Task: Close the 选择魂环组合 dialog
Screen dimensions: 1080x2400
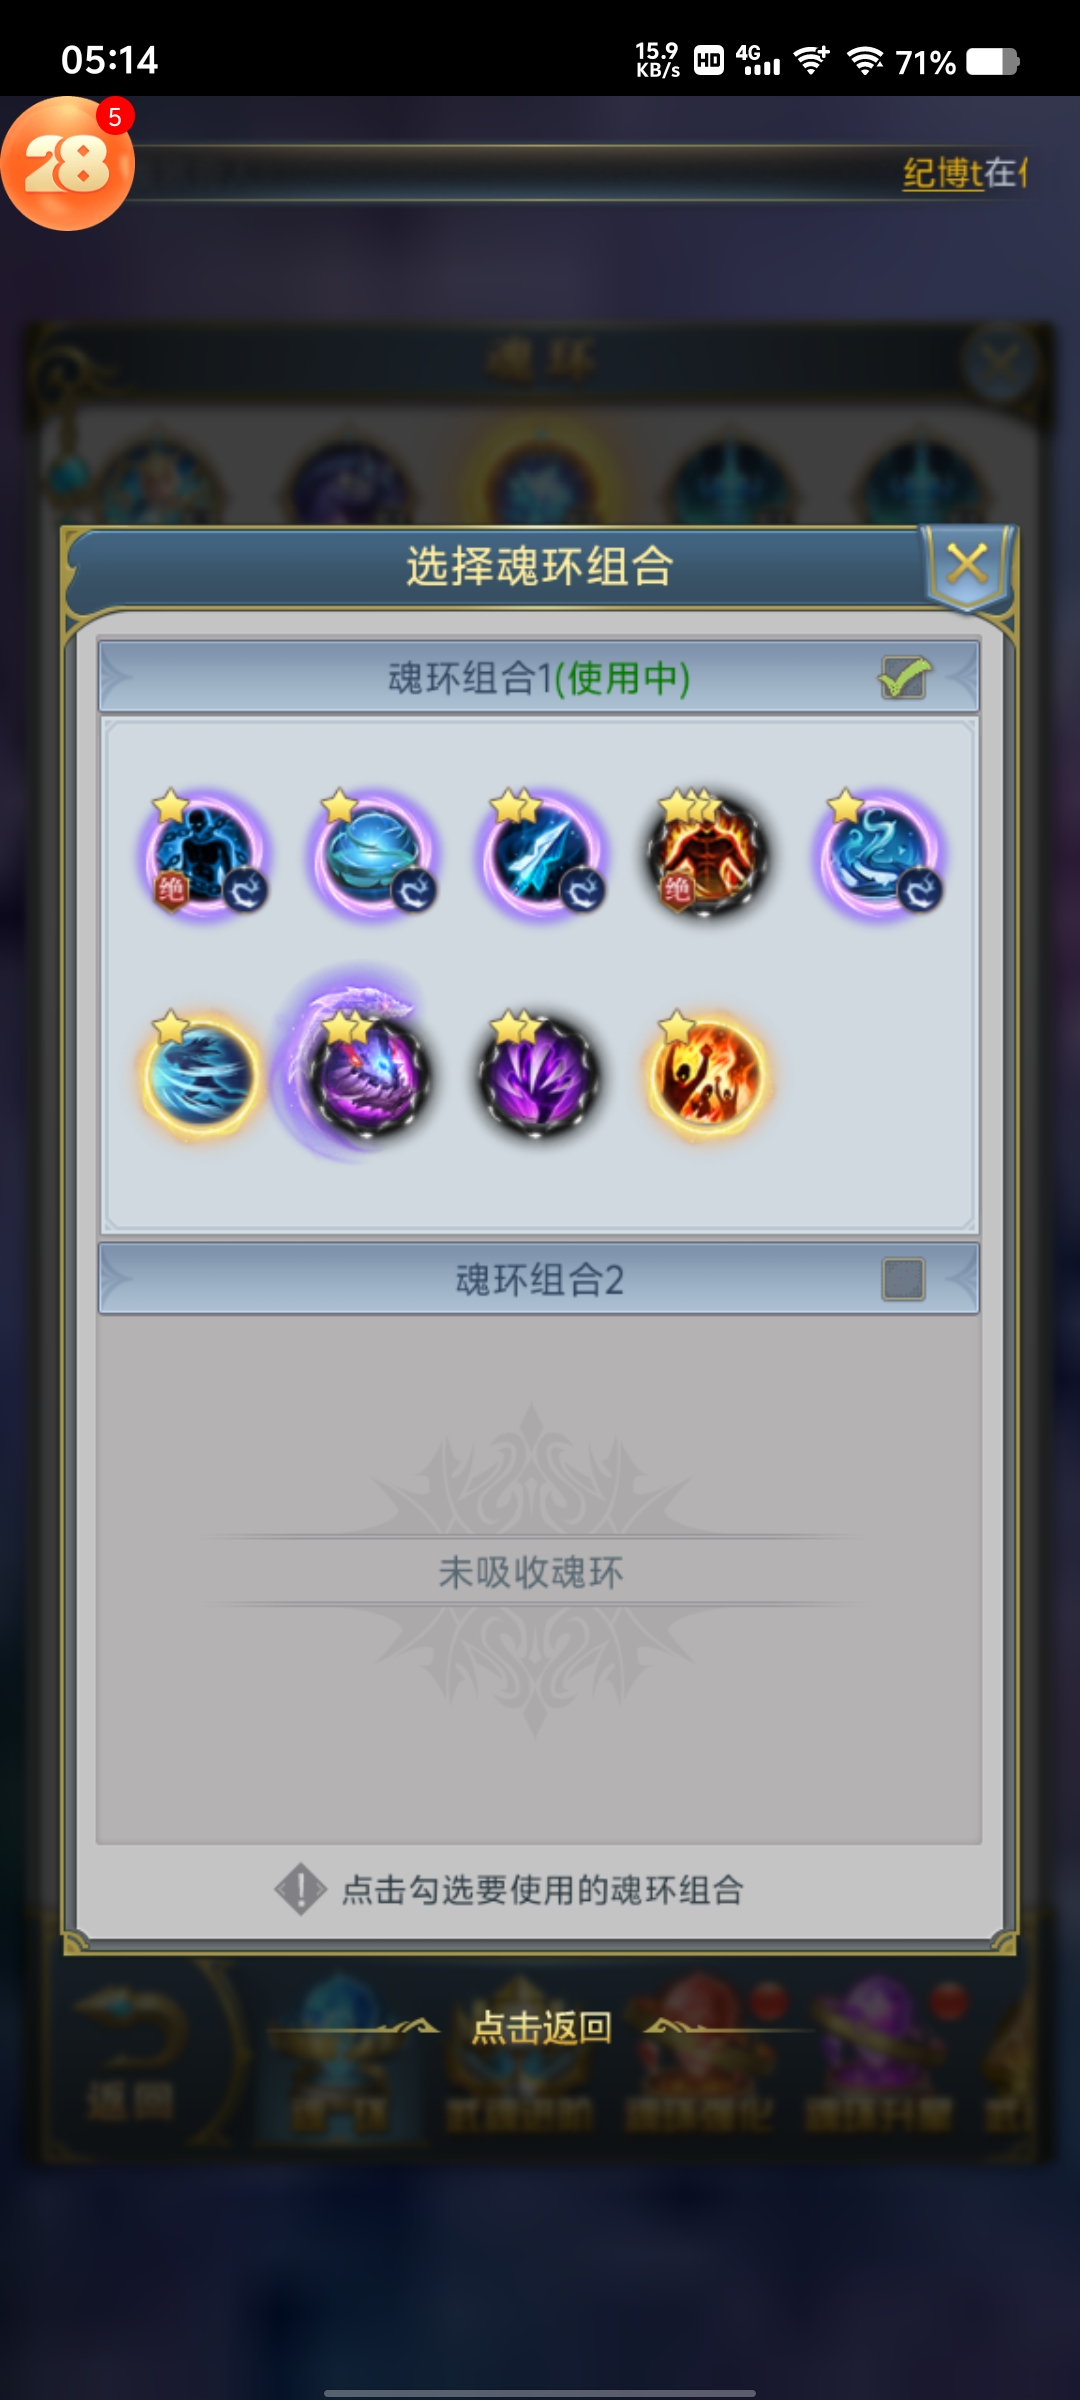Action: [x=967, y=565]
